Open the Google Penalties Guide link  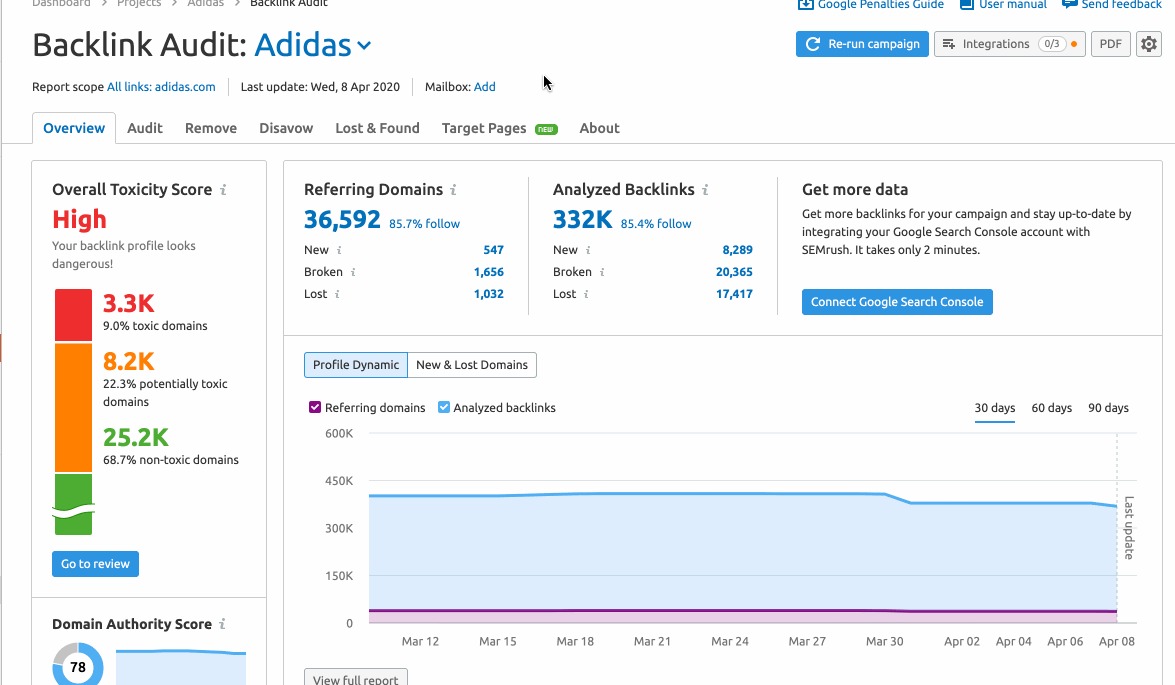tap(881, 4)
